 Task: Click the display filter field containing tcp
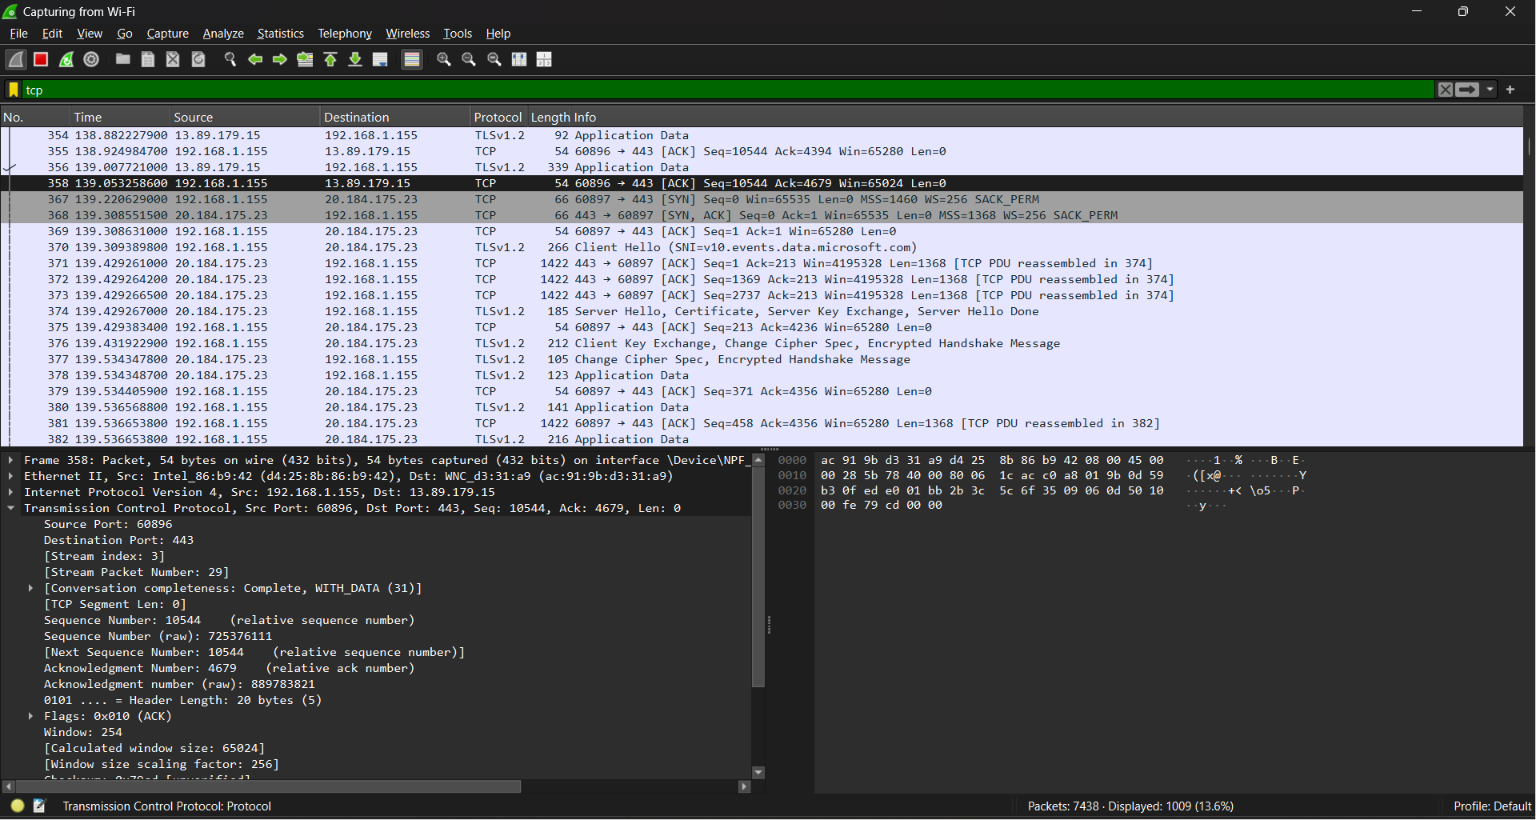point(727,90)
